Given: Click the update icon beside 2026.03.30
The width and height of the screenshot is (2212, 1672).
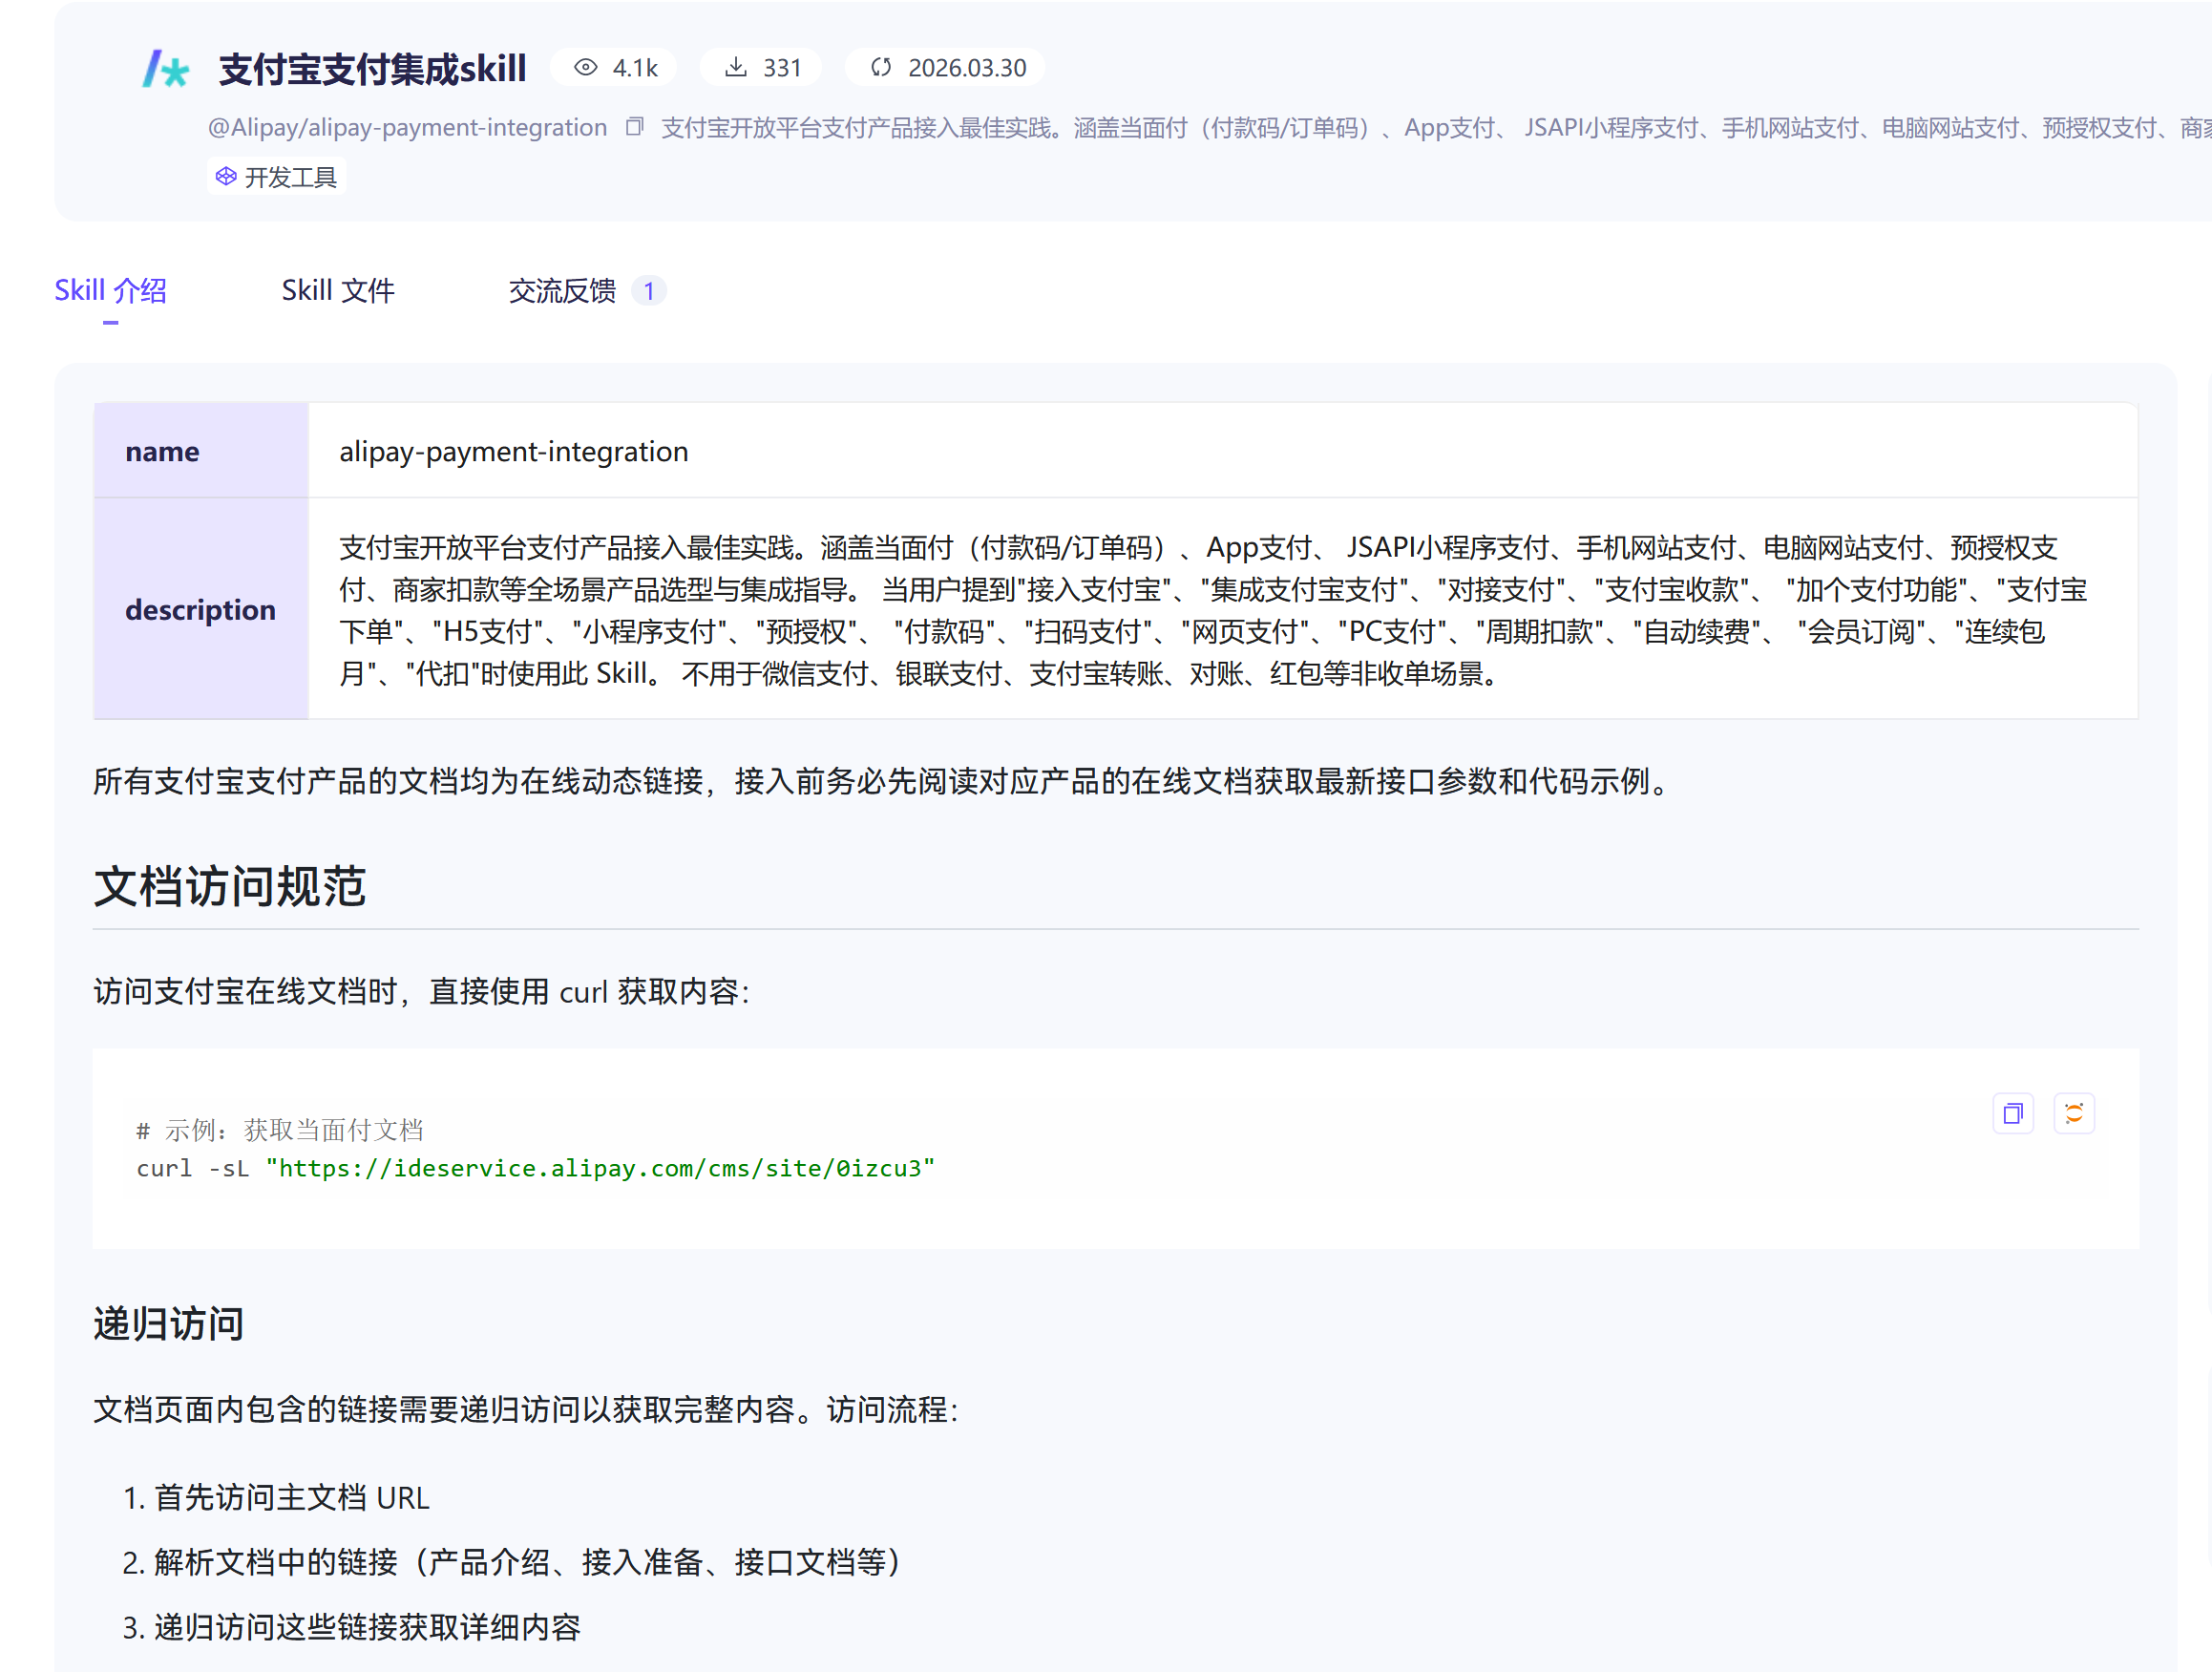Looking at the screenshot, I should click(x=881, y=67).
